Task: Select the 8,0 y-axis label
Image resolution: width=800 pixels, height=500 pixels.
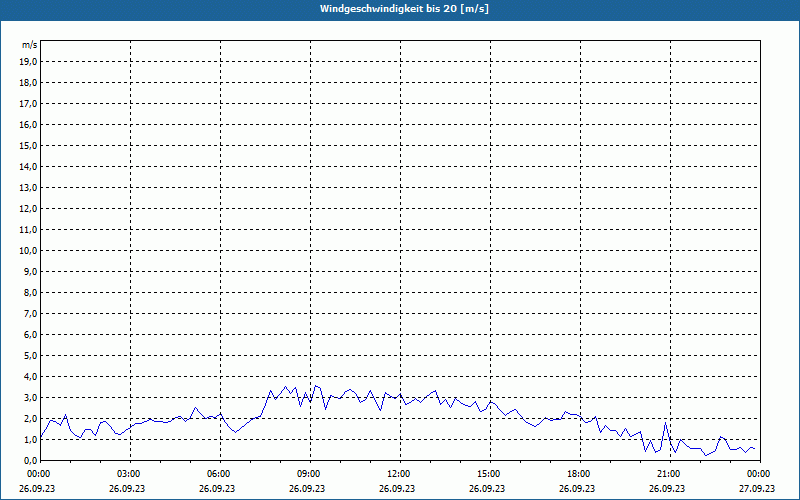Action: click(30, 292)
